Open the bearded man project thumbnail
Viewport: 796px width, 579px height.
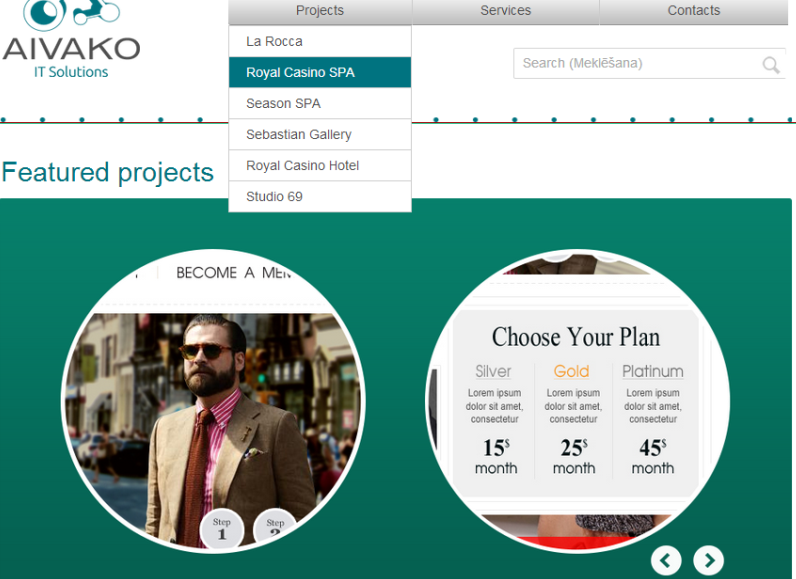click(x=213, y=400)
